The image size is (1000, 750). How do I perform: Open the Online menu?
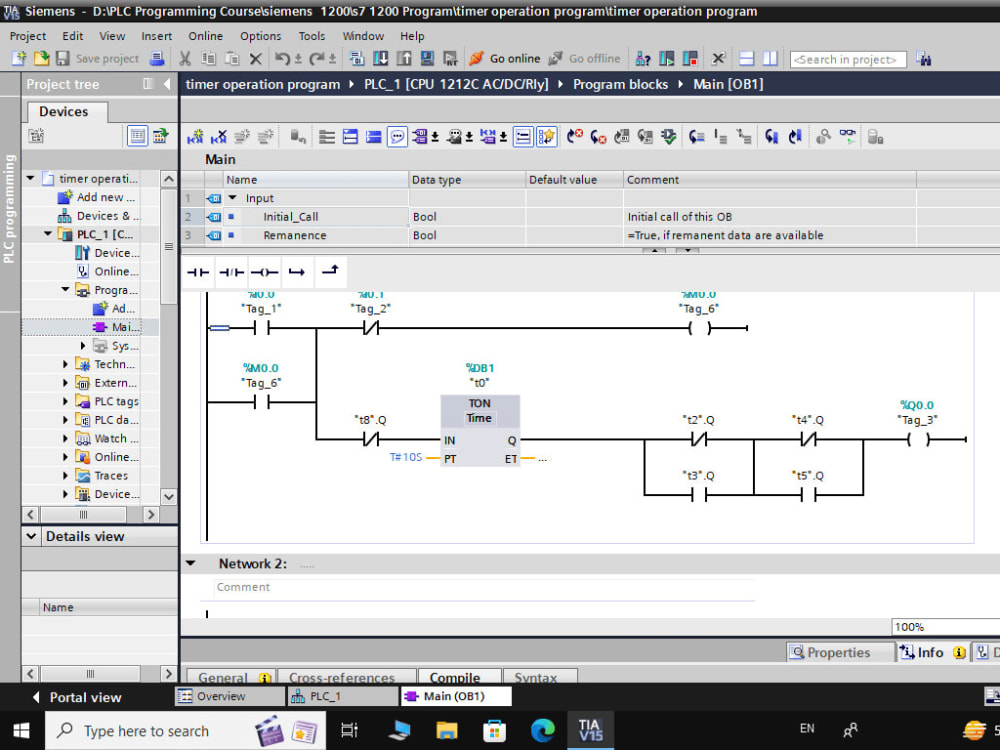click(205, 36)
